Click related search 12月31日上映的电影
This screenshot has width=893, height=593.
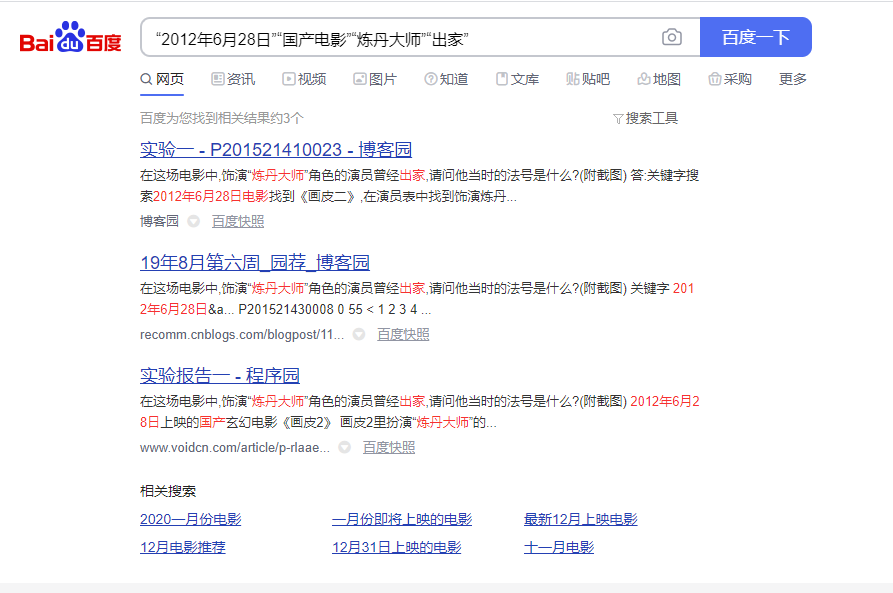[x=396, y=547]
